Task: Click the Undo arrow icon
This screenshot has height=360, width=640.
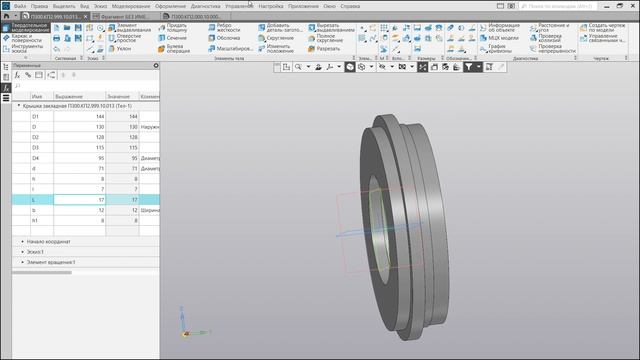Action: [x=57, y=49]
